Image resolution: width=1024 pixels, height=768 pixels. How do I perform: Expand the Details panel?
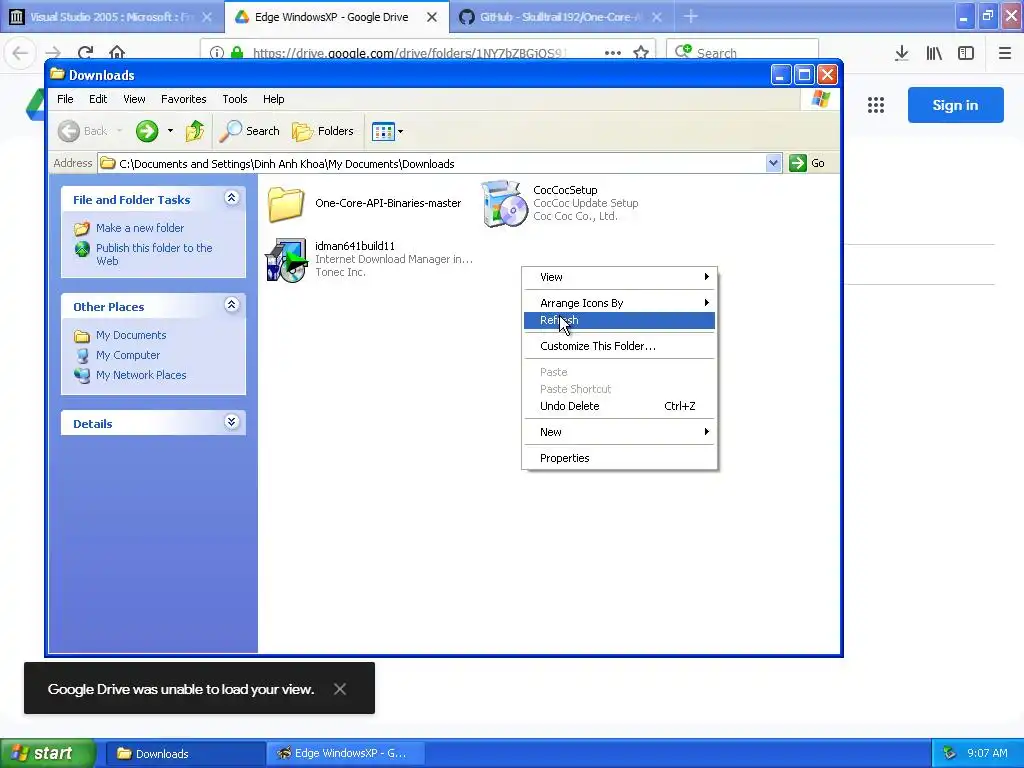231,423
